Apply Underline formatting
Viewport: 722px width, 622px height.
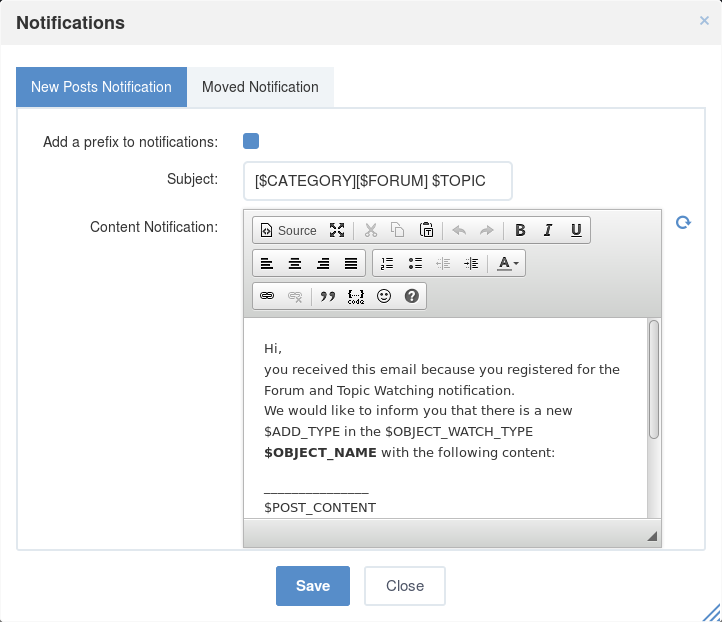point(576,230)
